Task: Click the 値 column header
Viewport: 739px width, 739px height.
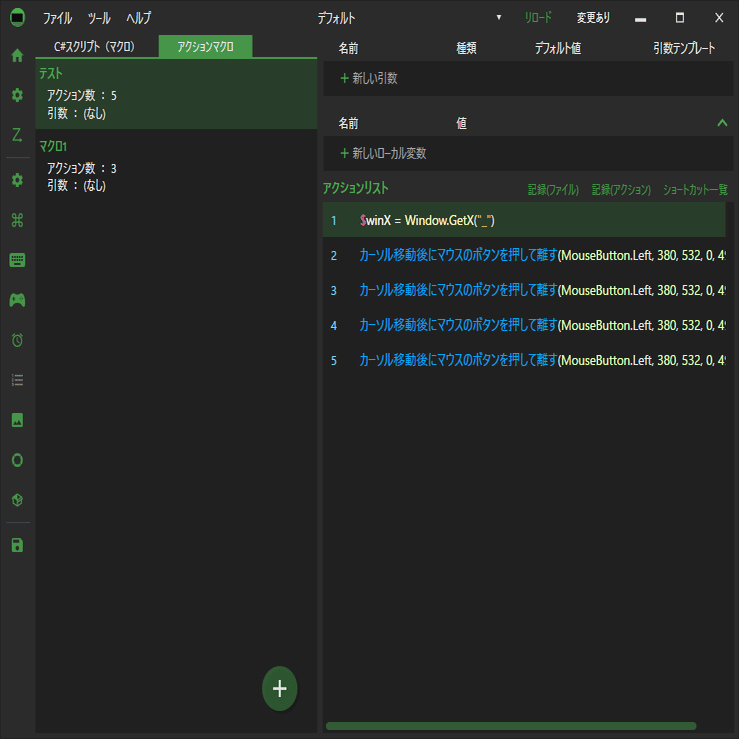Action: [461, 123]
